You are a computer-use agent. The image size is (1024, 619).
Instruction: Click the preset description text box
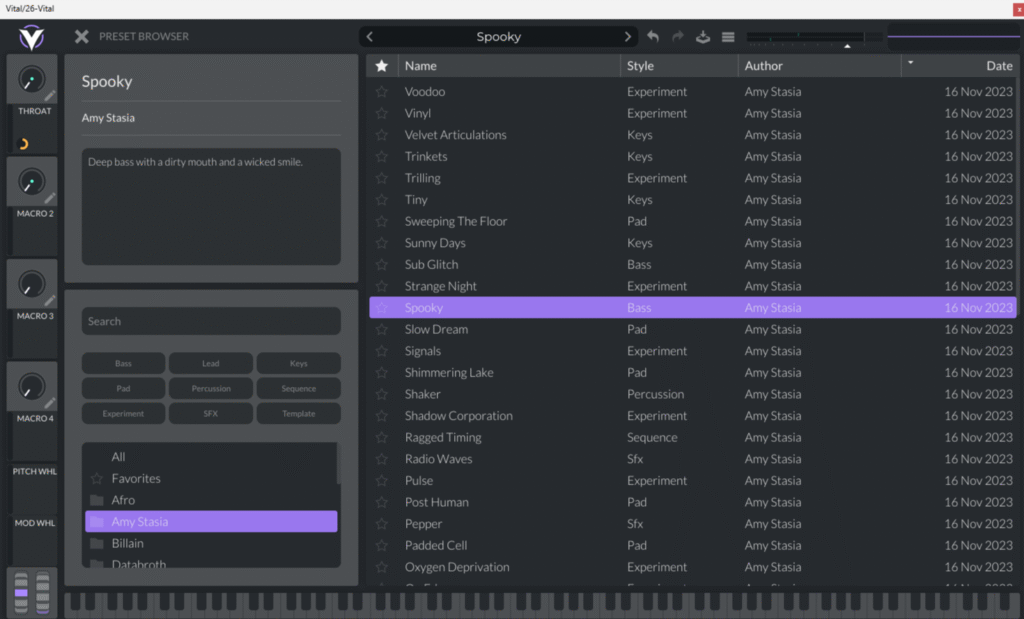tap(211, 206)
